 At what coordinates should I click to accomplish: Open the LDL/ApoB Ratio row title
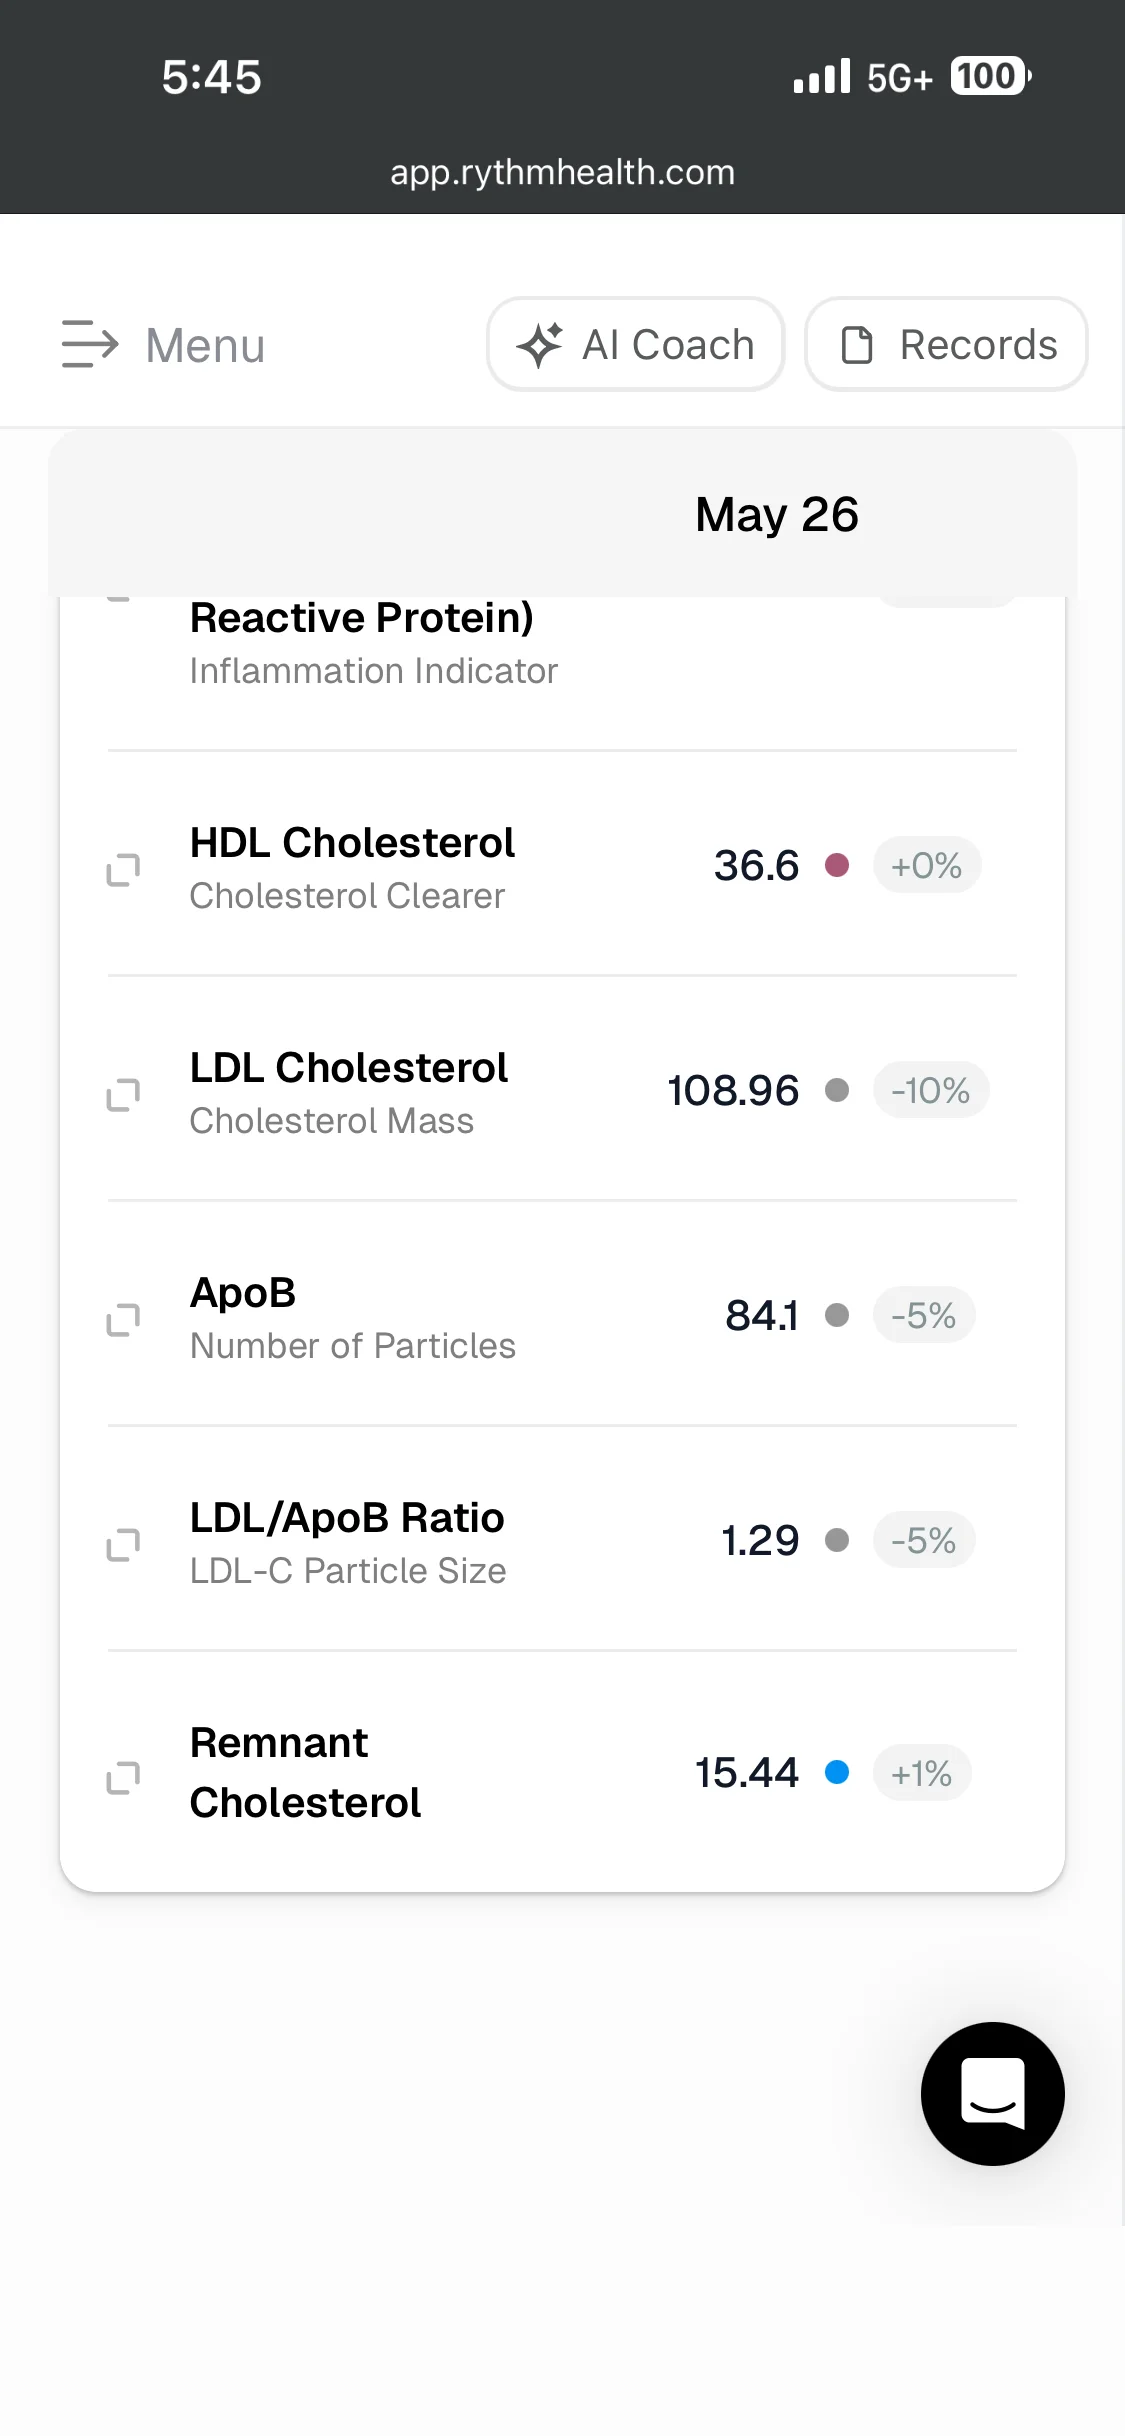(x=347, y=1518)
